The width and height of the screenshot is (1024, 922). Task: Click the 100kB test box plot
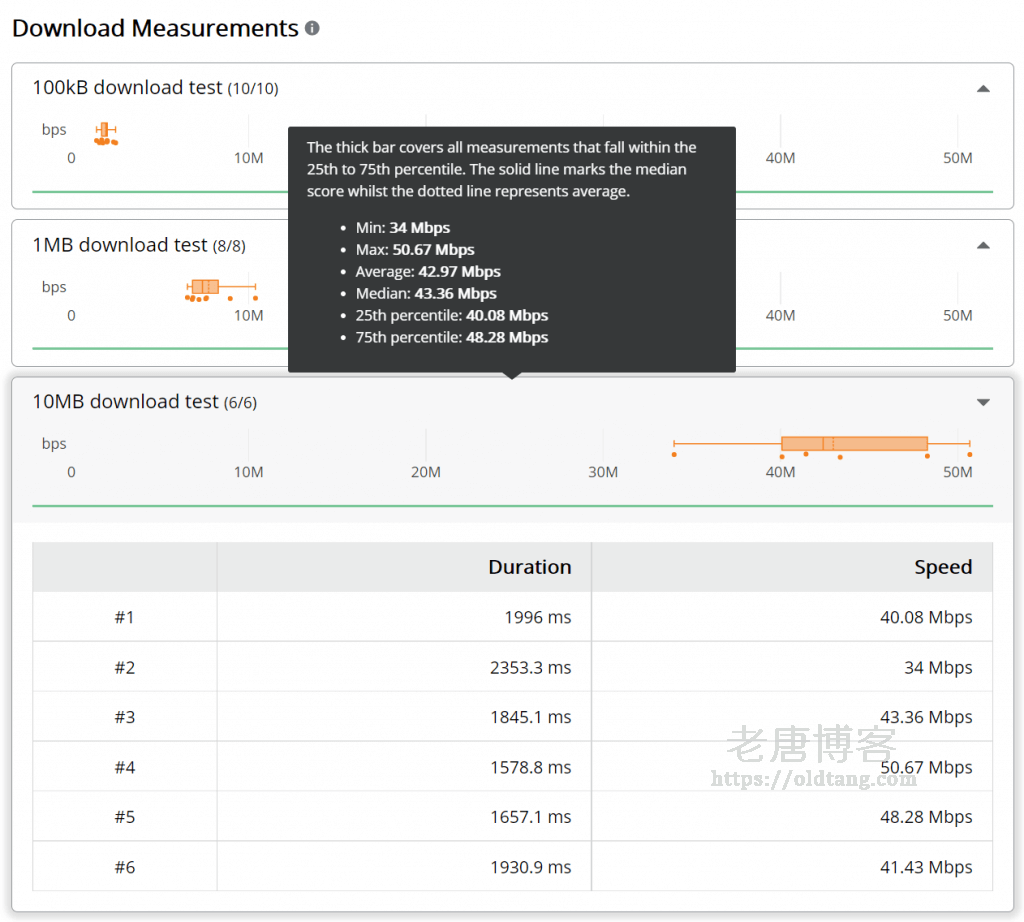click(x=106, y=133)
